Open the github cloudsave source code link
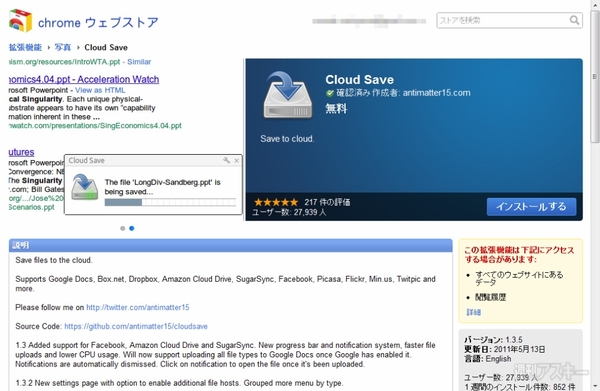 (136, 326)
